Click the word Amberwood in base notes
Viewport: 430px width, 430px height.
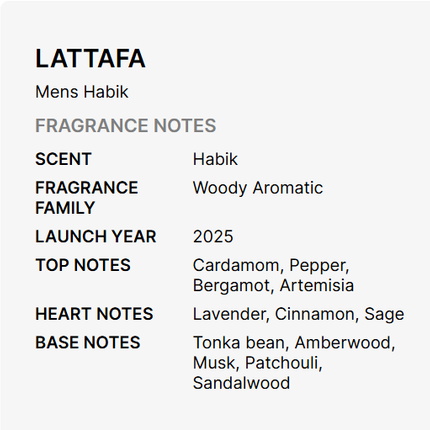click(345, 343)
